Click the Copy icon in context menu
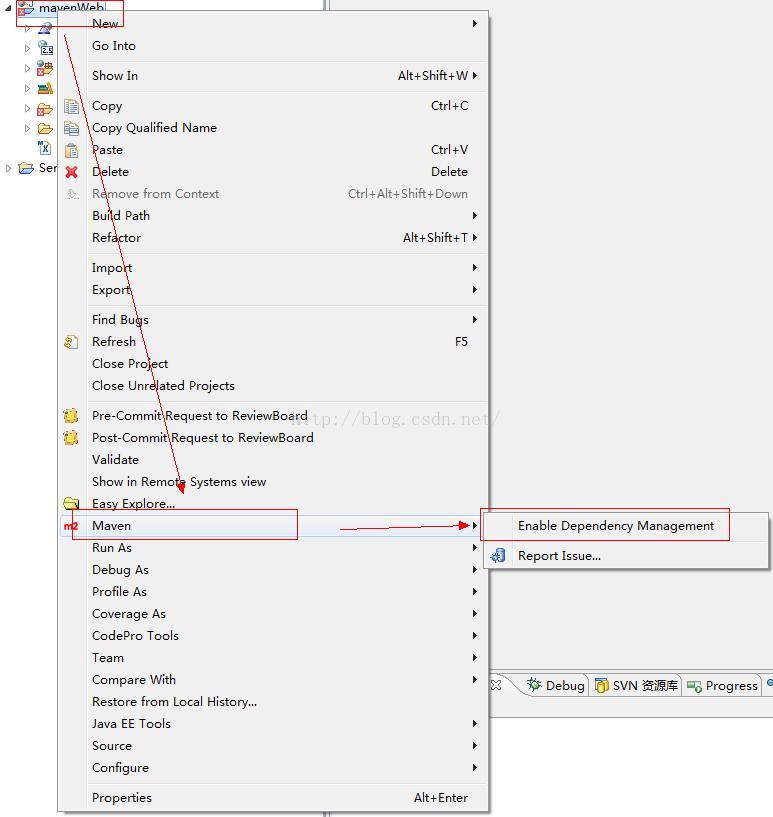The image size is (773, 817). click(71, 106)
